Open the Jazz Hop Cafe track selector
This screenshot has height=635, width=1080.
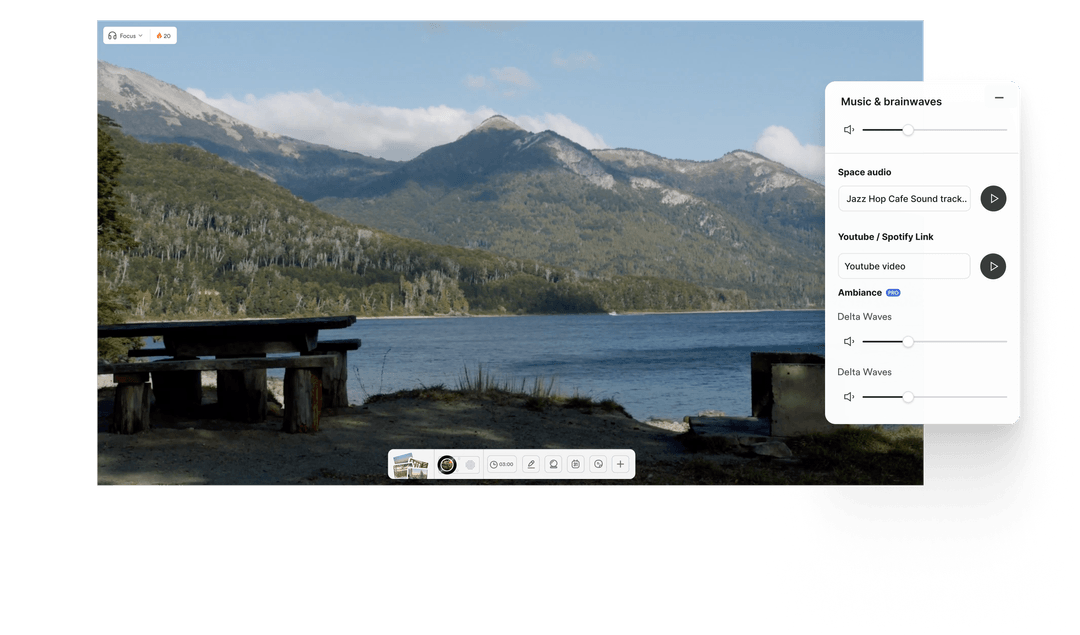904,198
